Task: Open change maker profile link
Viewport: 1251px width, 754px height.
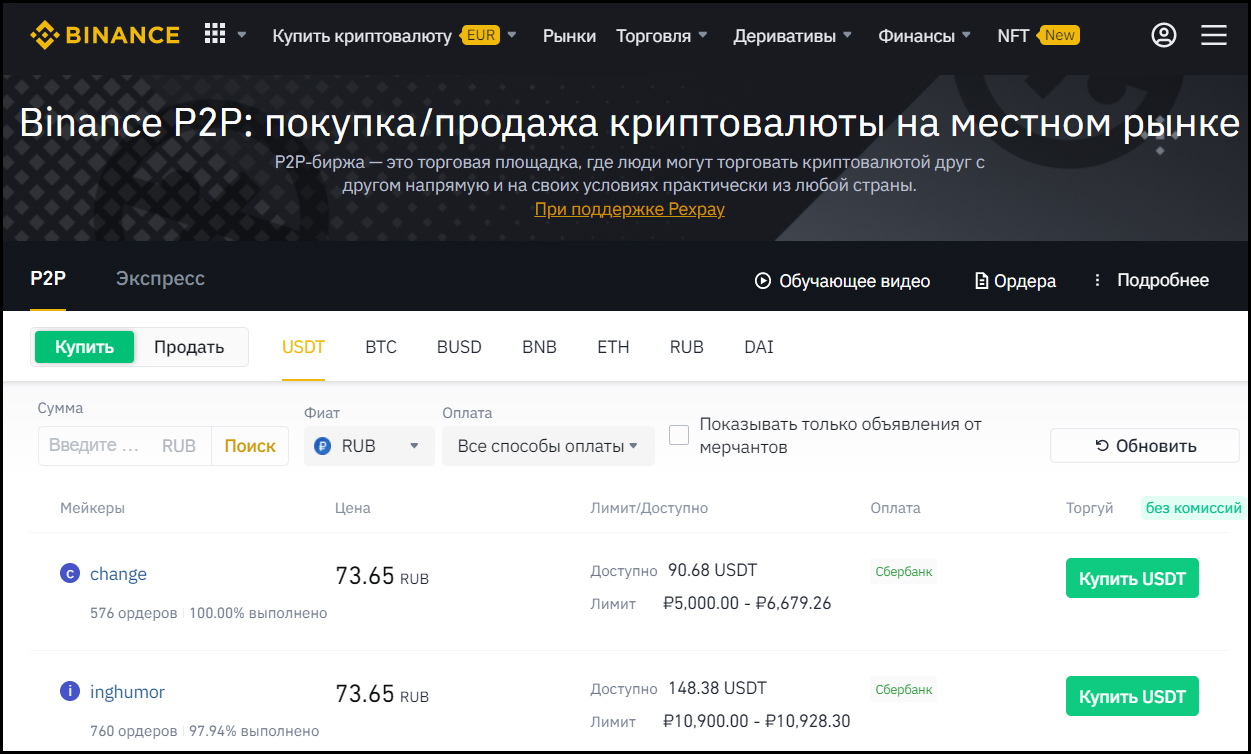Action: tap(118, 574)
